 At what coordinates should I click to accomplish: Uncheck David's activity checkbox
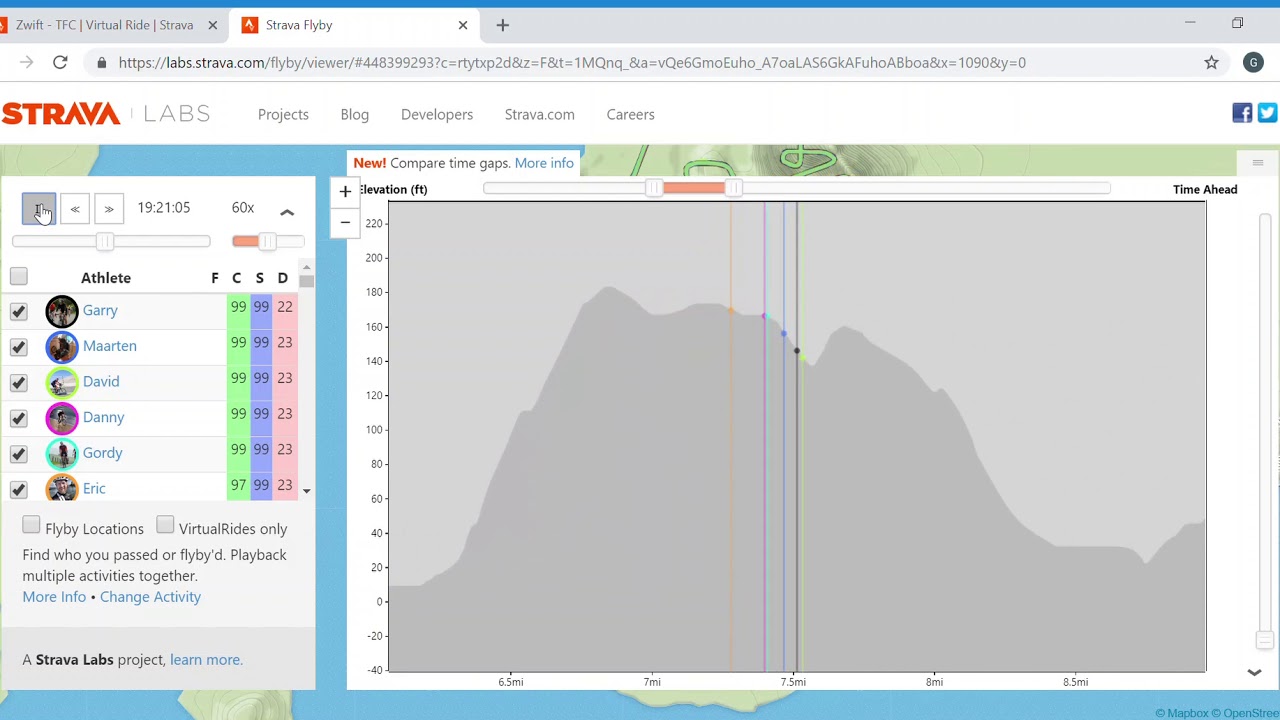(18, 382)
